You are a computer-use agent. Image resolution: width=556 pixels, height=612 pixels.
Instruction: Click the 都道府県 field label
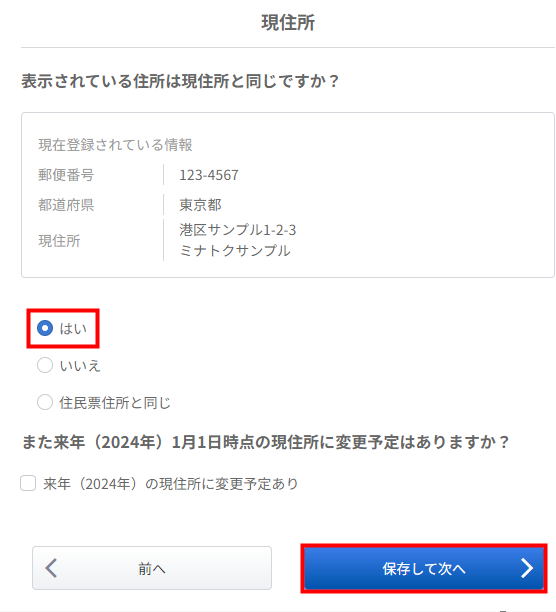[x=66, y=205]
